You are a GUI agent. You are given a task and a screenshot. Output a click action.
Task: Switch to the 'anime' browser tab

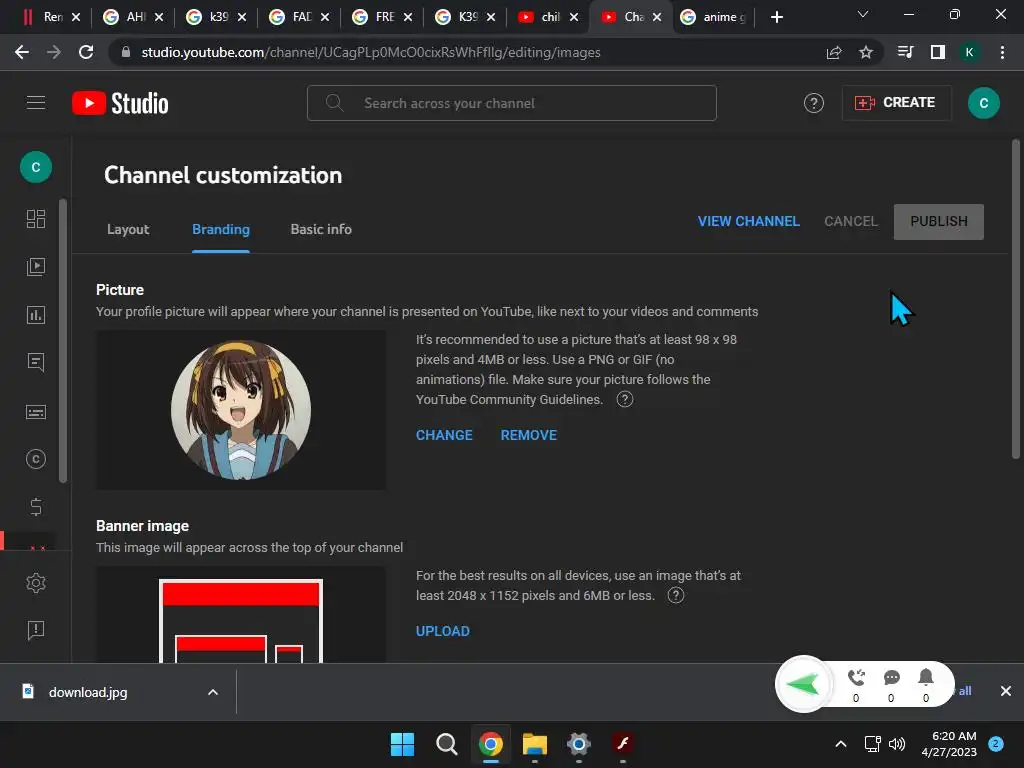(712, 17)
